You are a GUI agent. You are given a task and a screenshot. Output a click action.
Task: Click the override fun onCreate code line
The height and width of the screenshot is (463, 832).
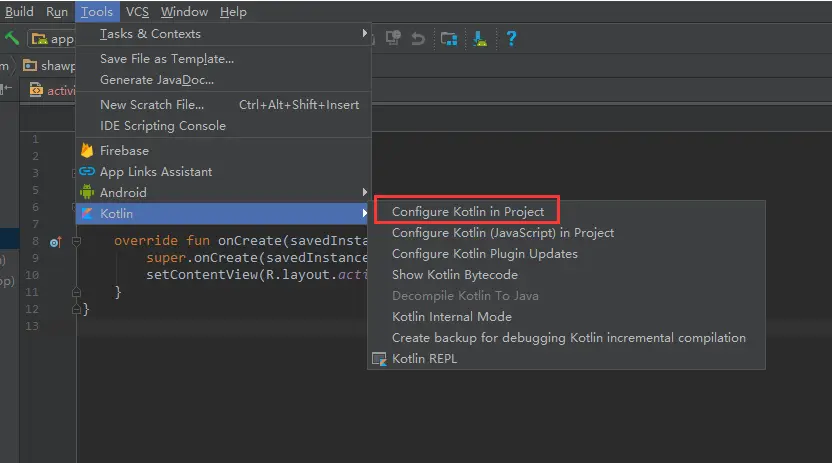[x=240, y=241]
